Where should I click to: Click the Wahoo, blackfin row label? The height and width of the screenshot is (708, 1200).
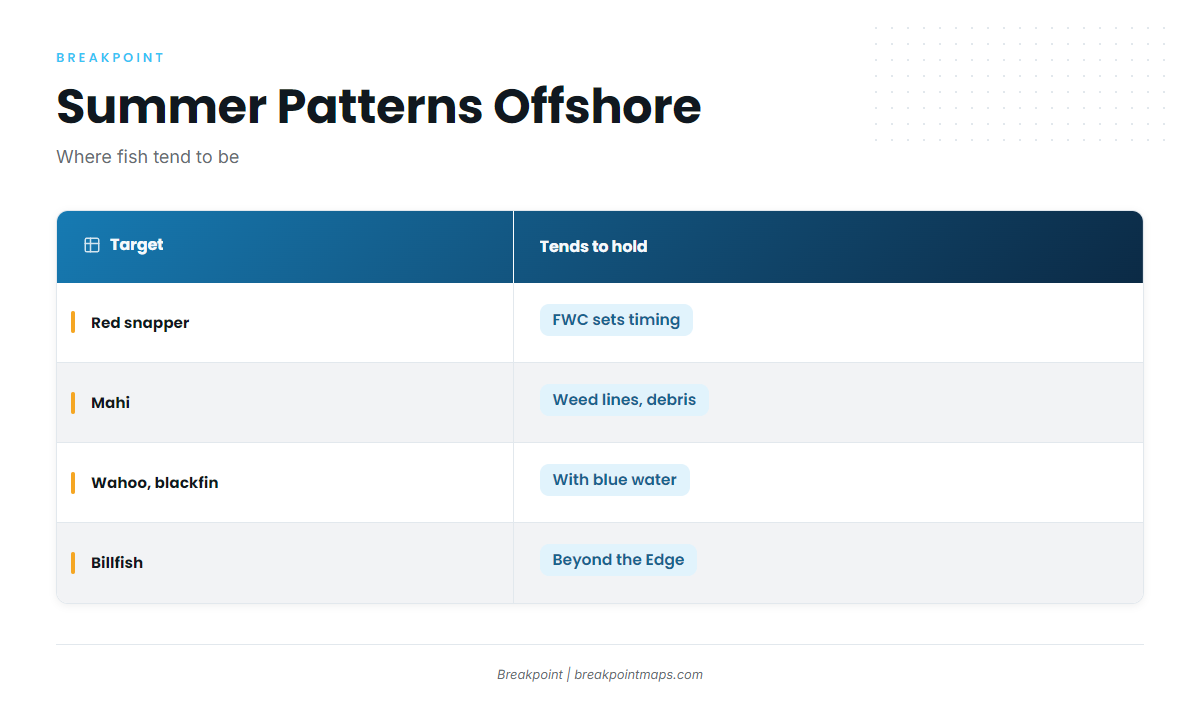(154, 483)
